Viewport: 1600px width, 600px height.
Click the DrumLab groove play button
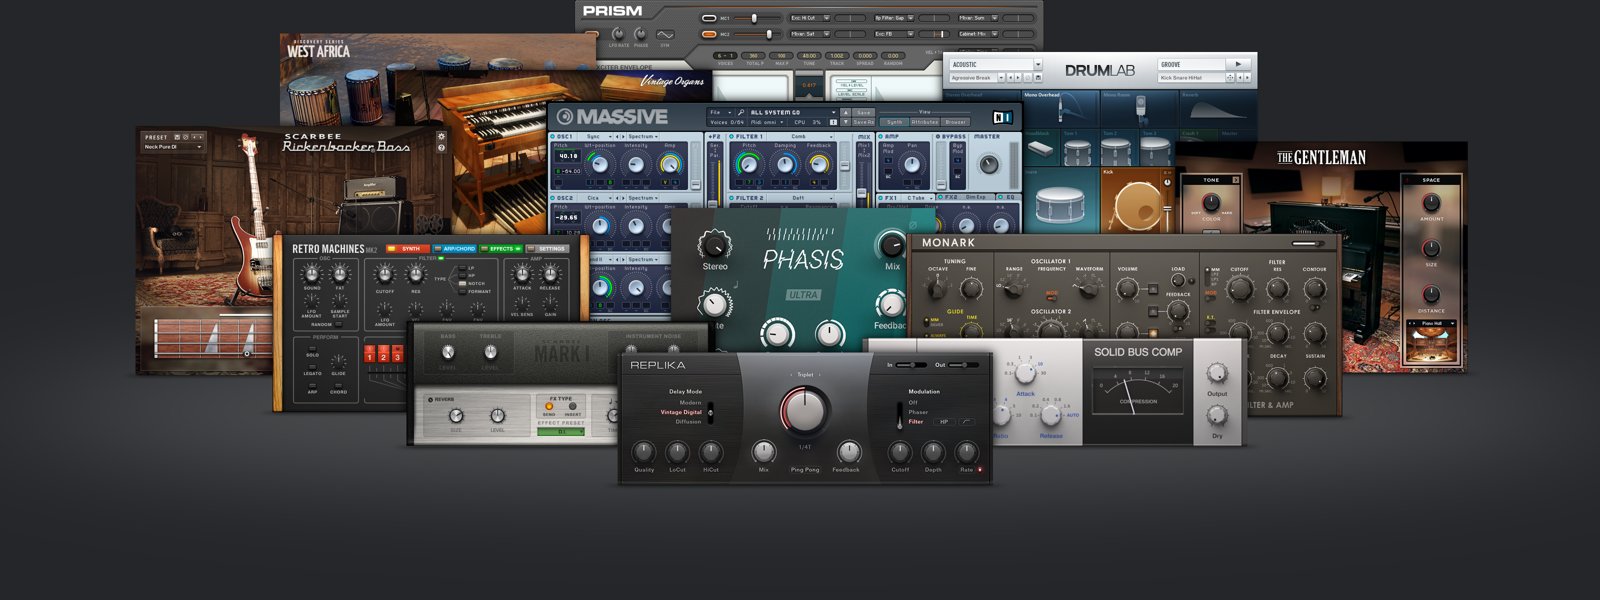[1238, 64]
